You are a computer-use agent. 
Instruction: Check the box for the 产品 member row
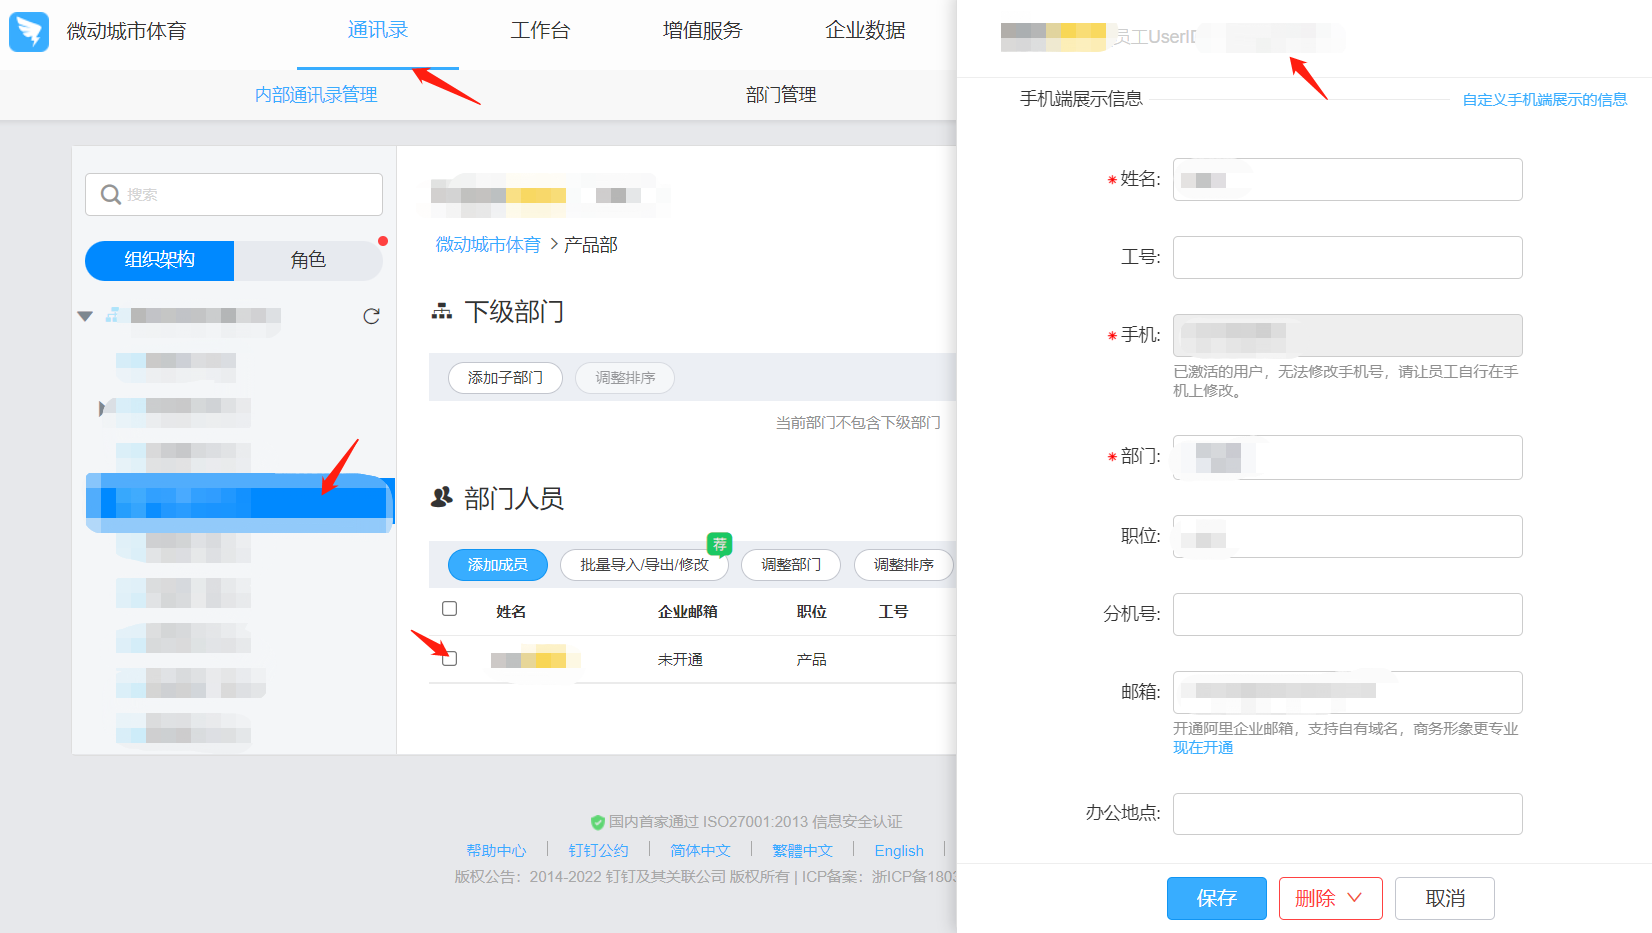coord(450,658)
